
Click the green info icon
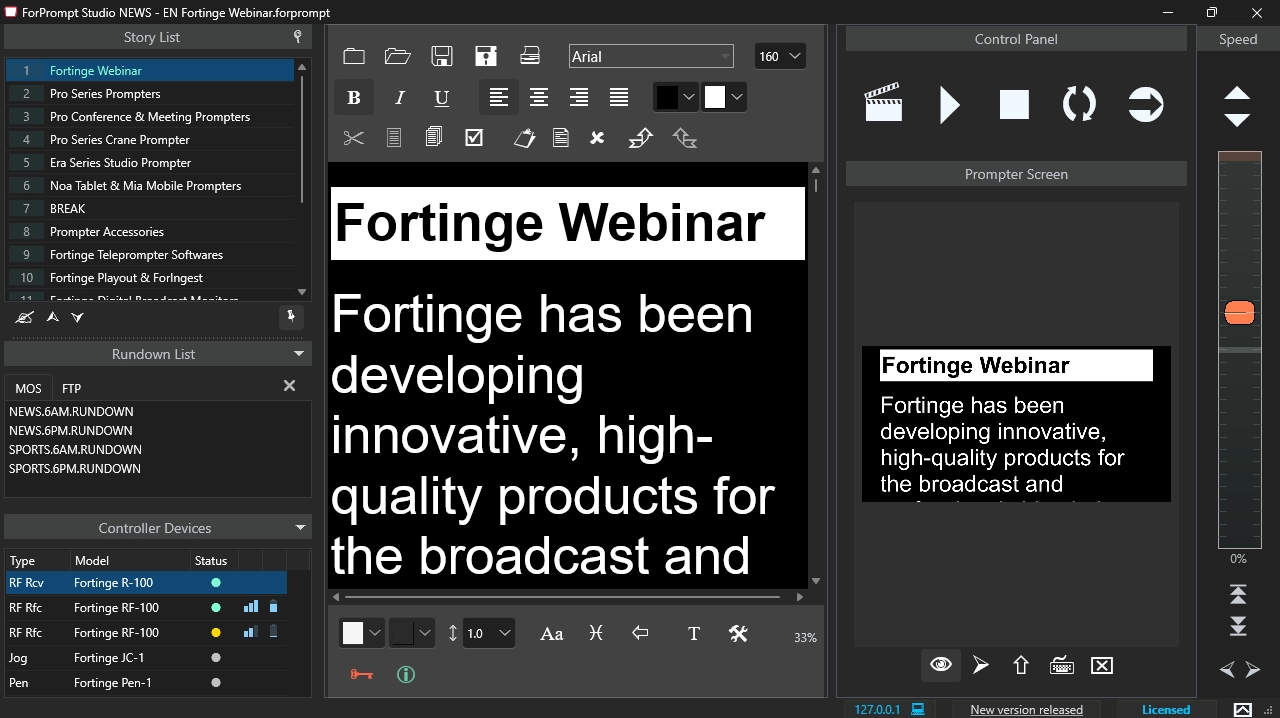click(405, 675)
